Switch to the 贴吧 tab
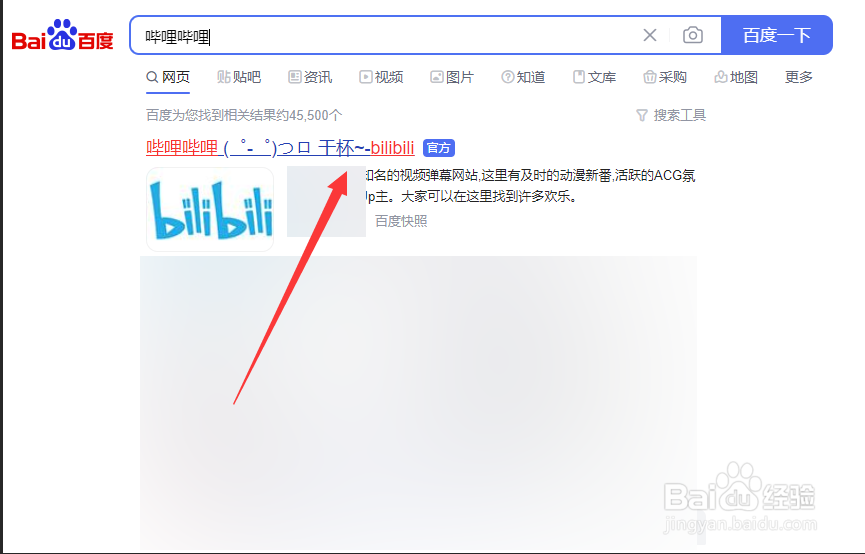The width and height of the screenshot is (865, 554). click(x=239, y=77)
